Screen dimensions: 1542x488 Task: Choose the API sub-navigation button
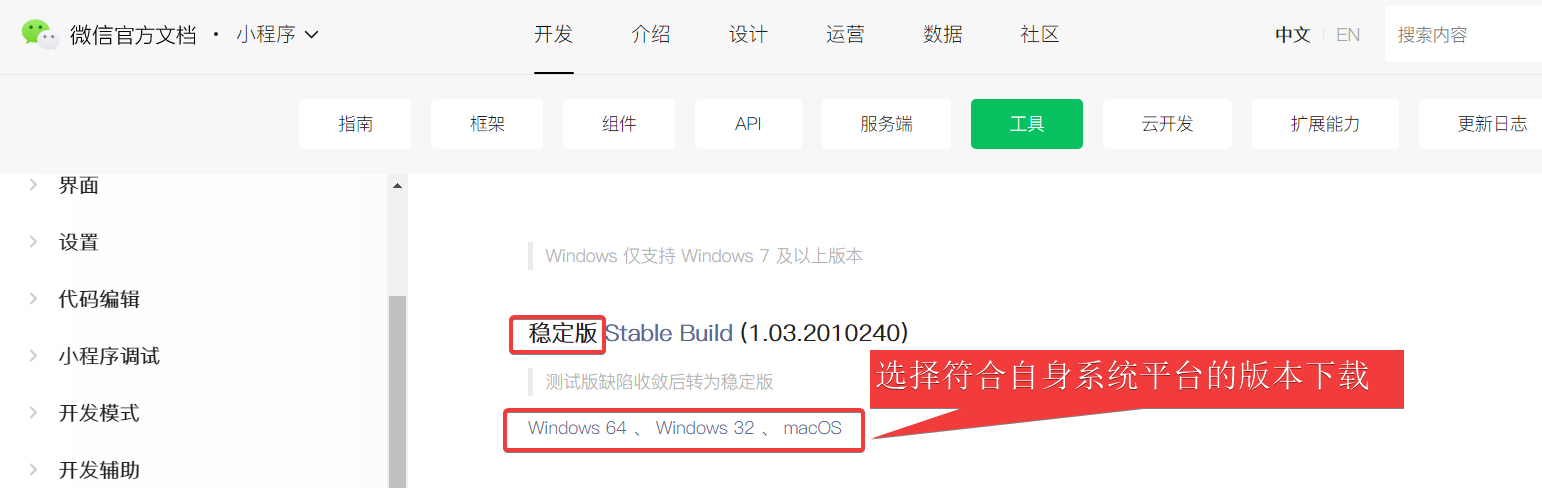pyautogui.click(x=748, y=124)
